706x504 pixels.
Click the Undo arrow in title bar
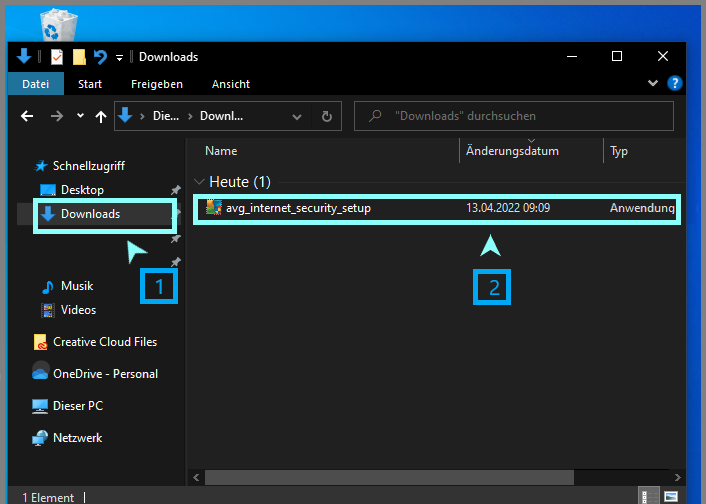coord(100,57)
